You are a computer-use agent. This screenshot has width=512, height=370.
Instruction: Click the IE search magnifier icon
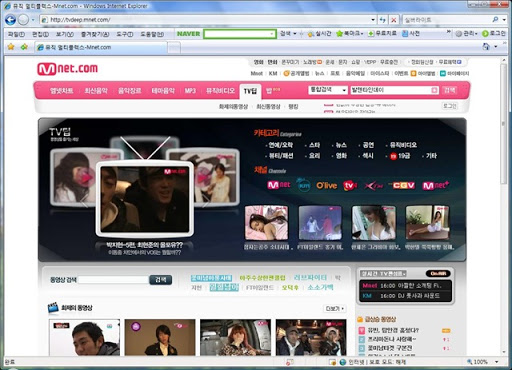pyautogui.click(x=495, y=20)
